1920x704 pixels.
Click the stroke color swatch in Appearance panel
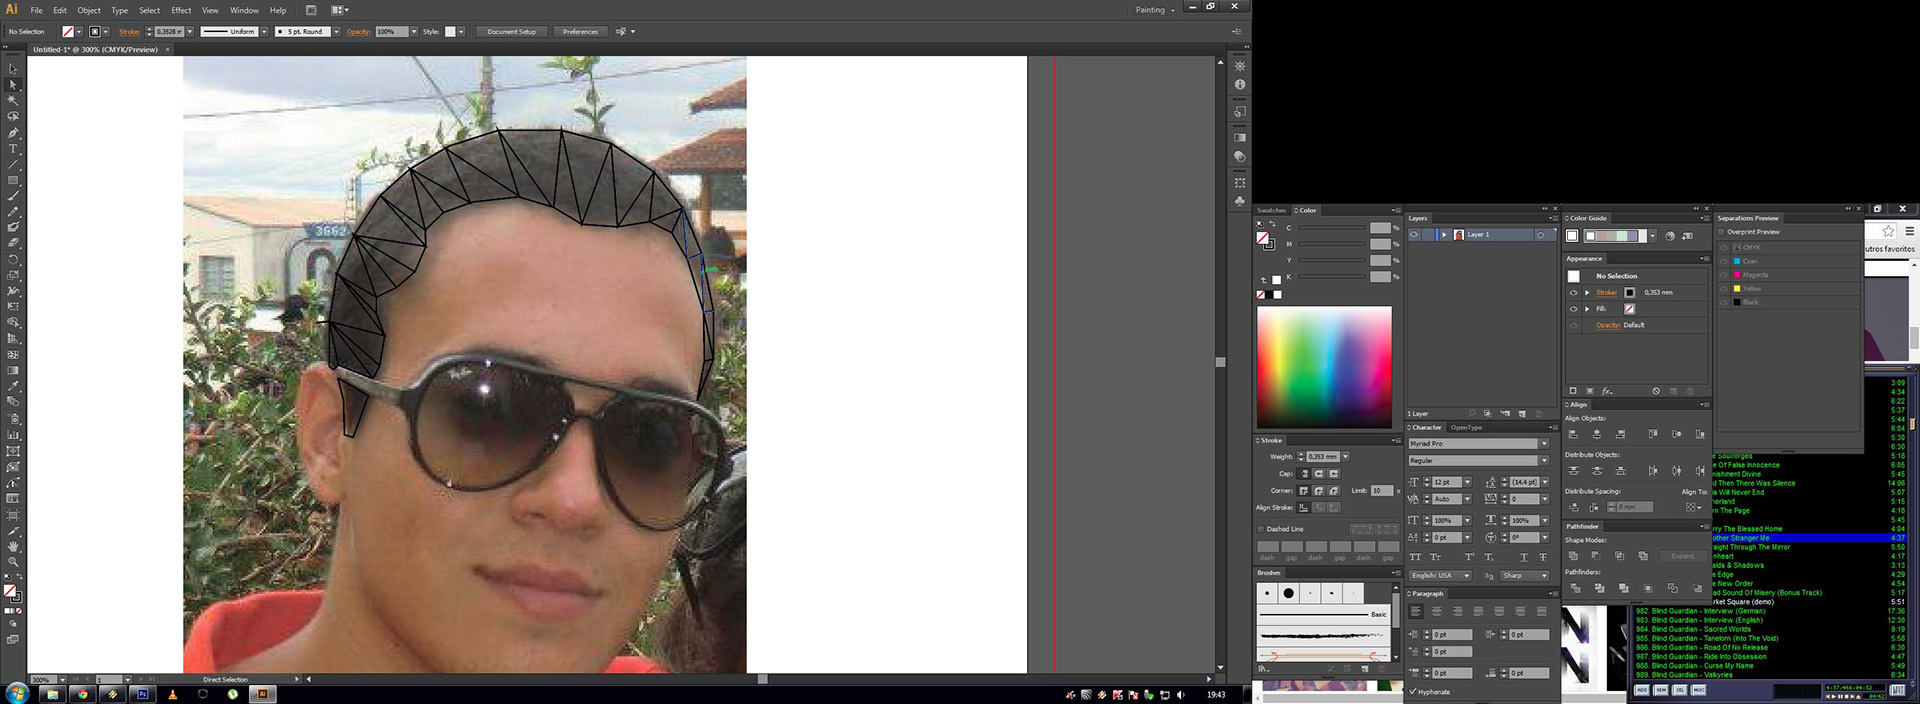coord(1630,293)
